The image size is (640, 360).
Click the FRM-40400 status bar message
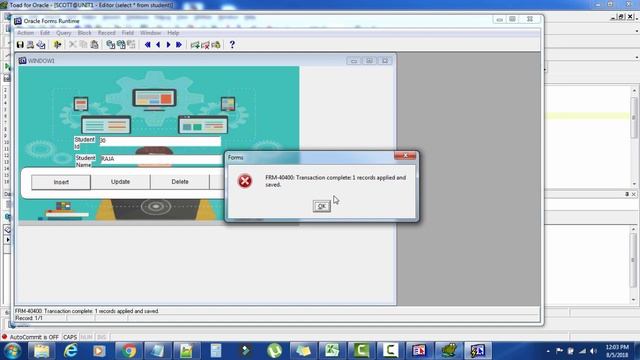pos(87,311)
